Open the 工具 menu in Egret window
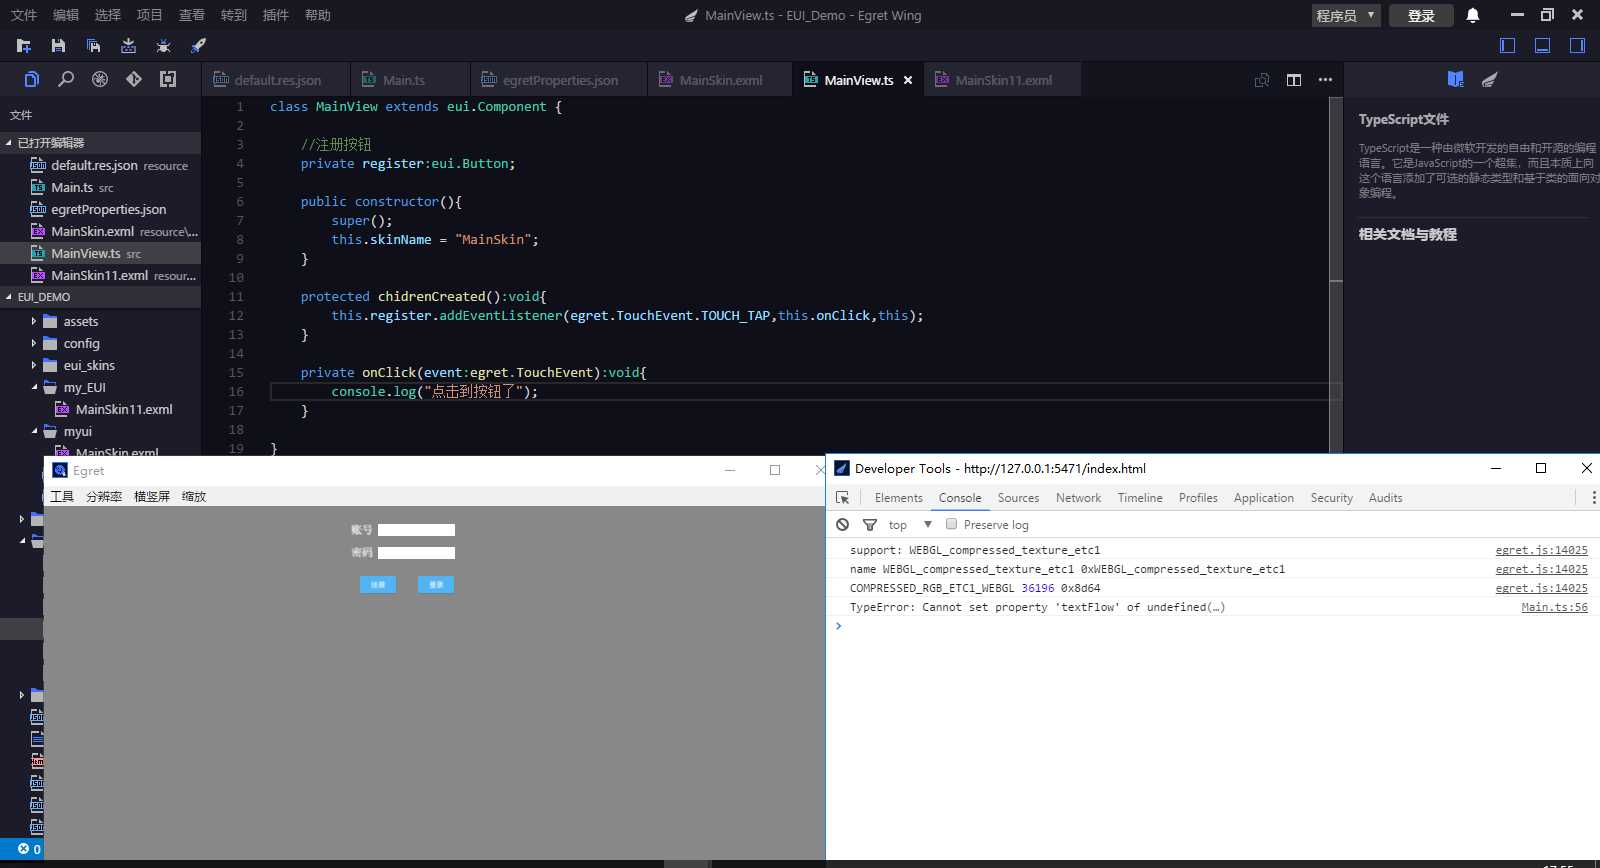The height and width of the screenshot is (868, 1600). coord(62,496)
